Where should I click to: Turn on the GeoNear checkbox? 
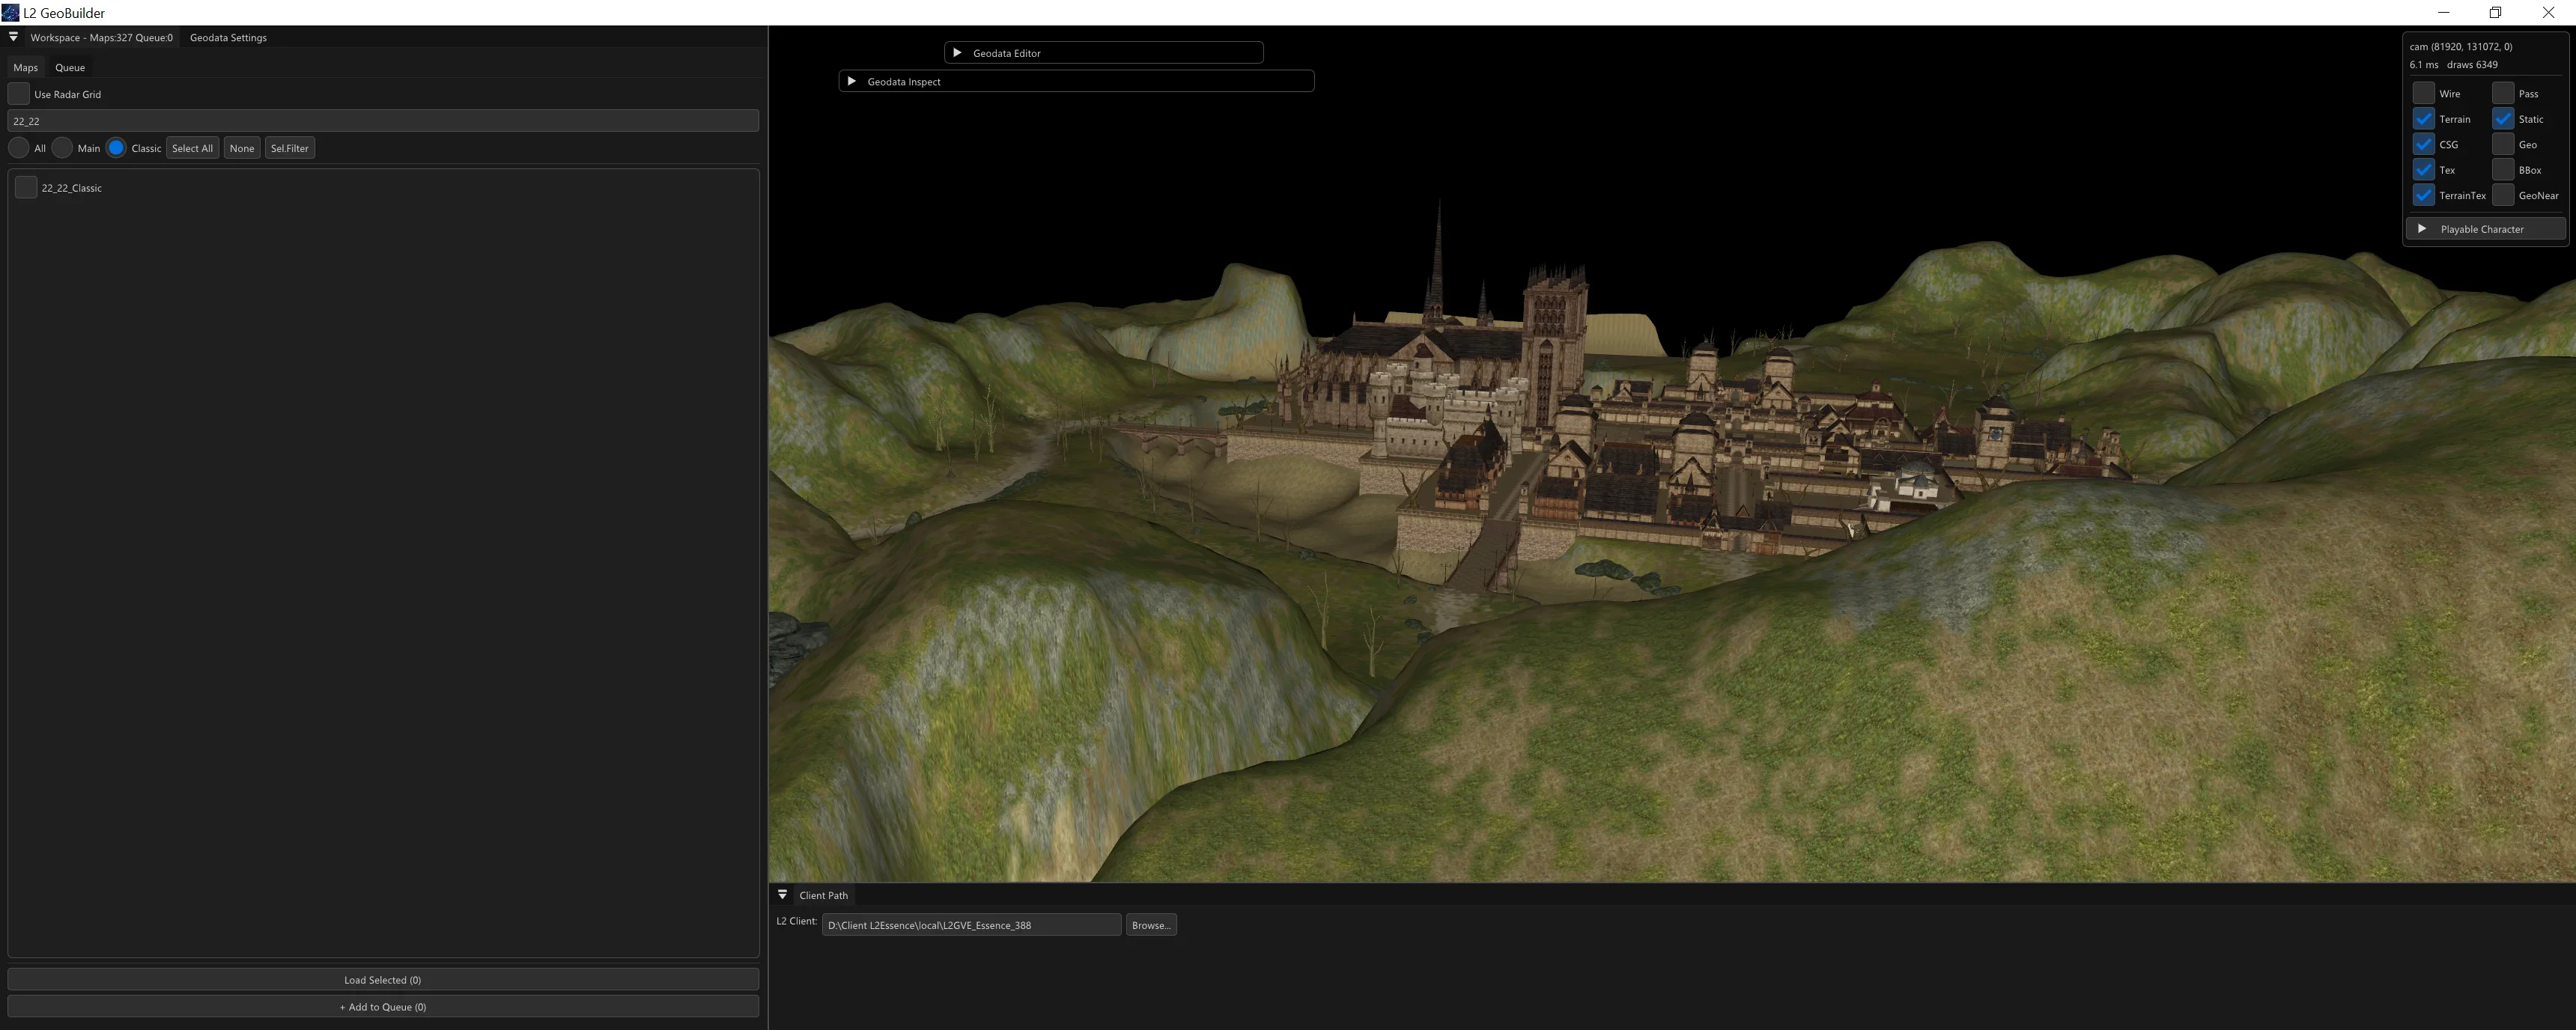(x=2502, y=195)
